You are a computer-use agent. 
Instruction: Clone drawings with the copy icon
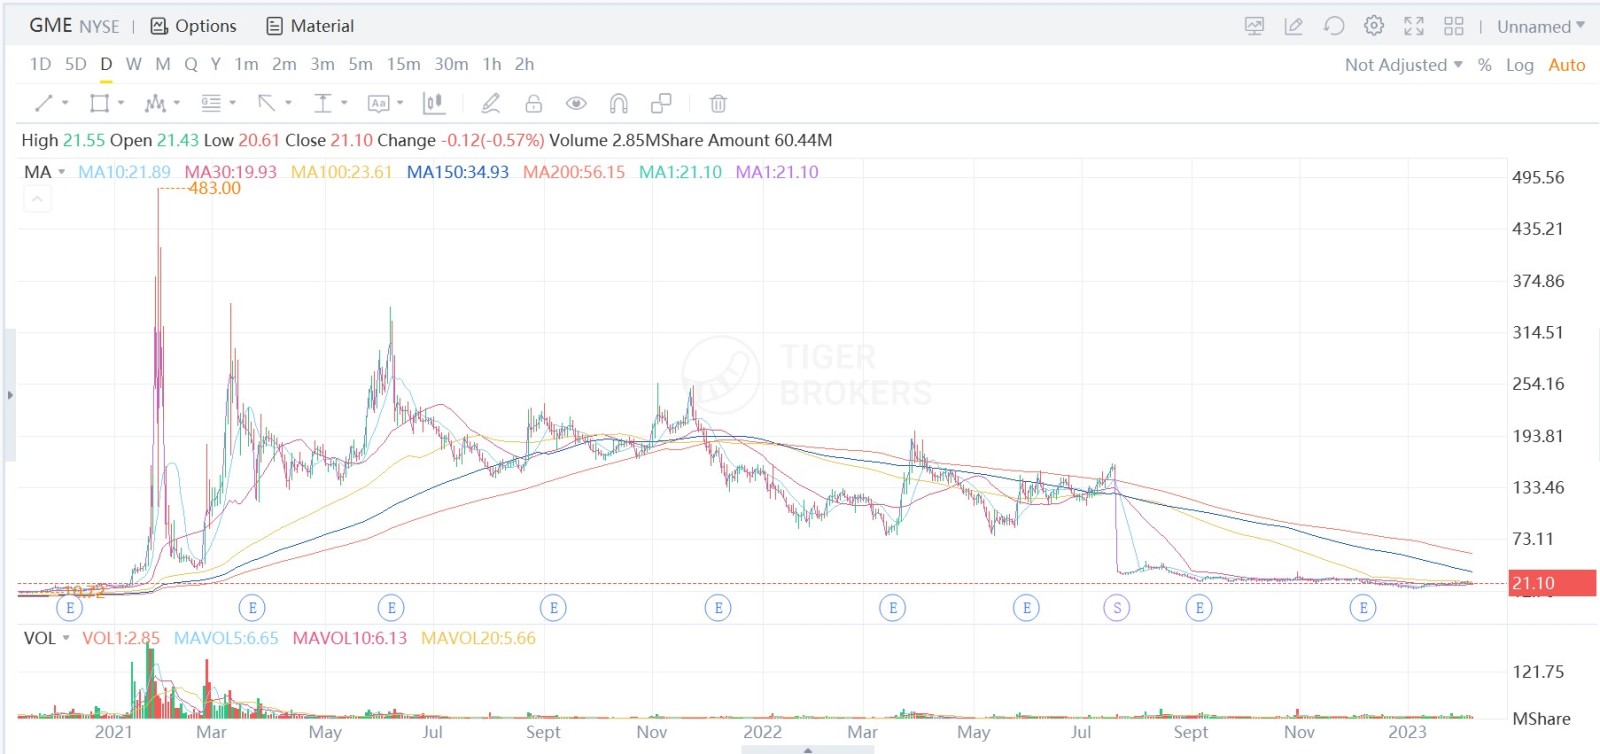[661, 103]
